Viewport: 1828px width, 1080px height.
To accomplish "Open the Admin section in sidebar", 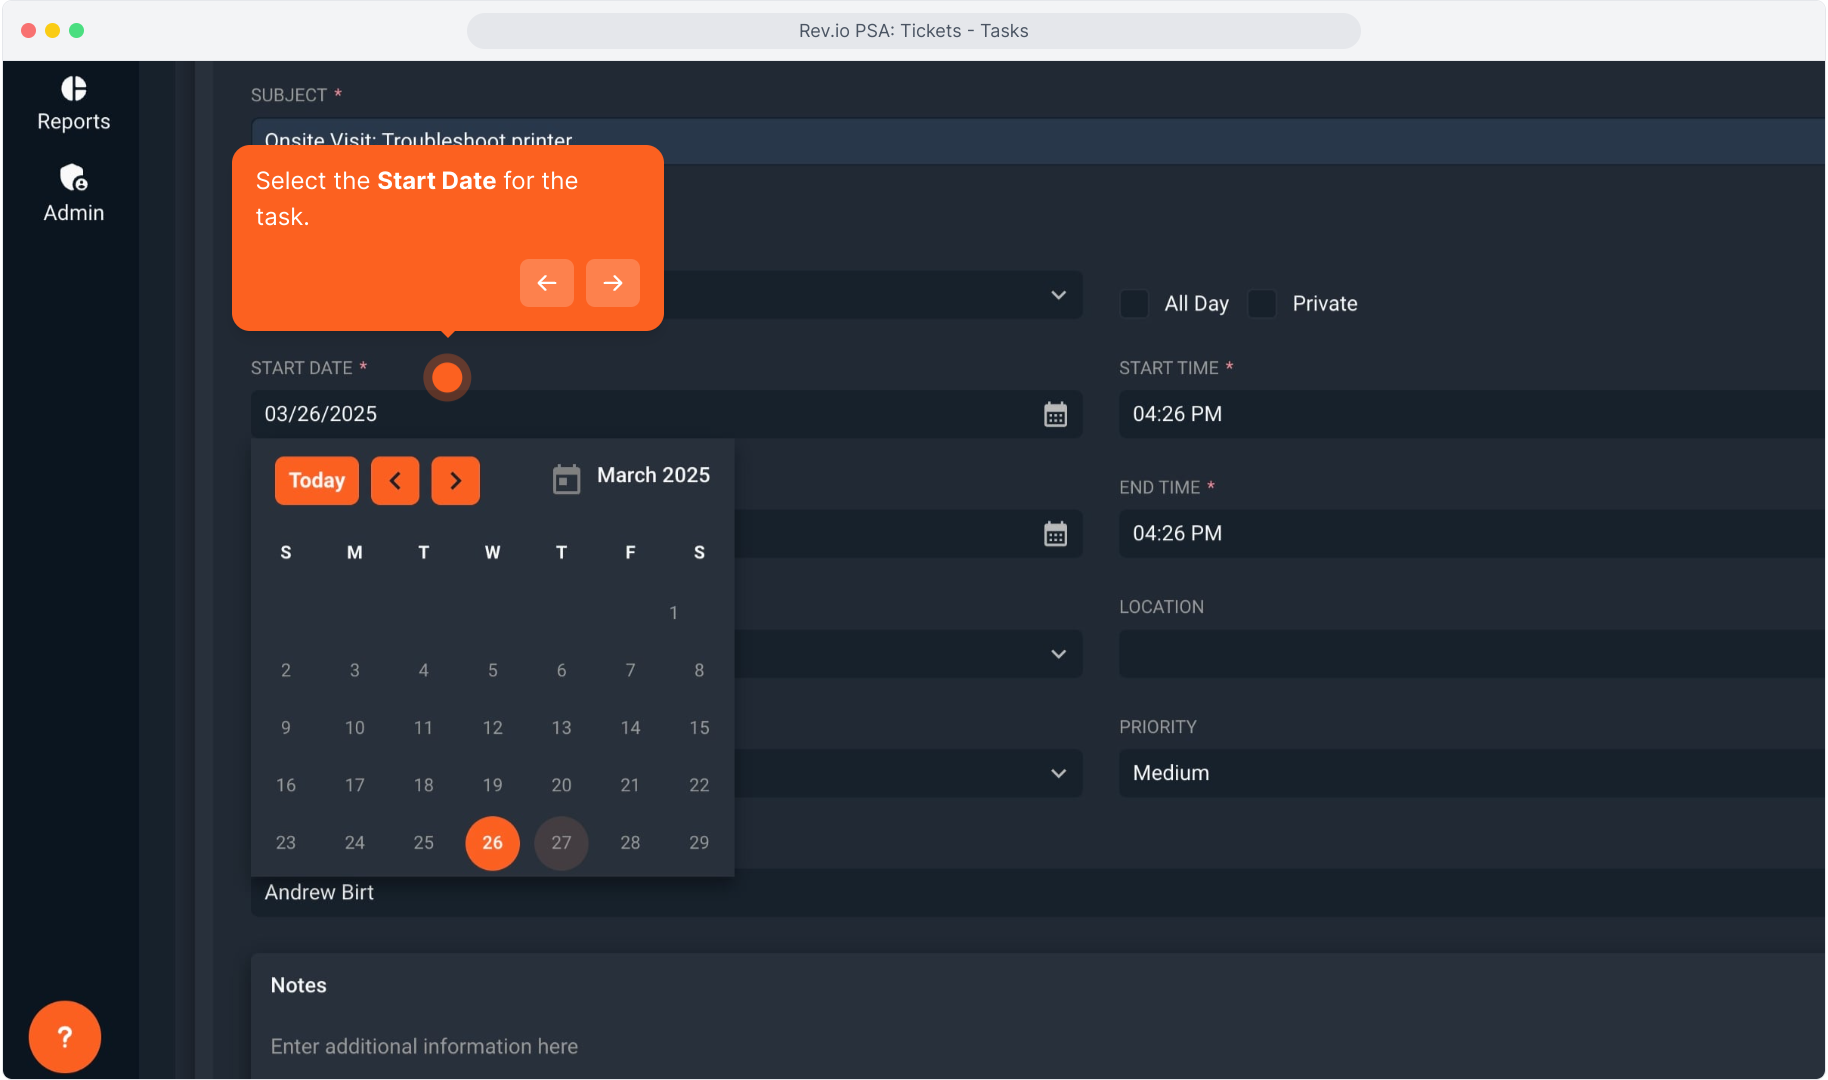I will tap(73, 194).
